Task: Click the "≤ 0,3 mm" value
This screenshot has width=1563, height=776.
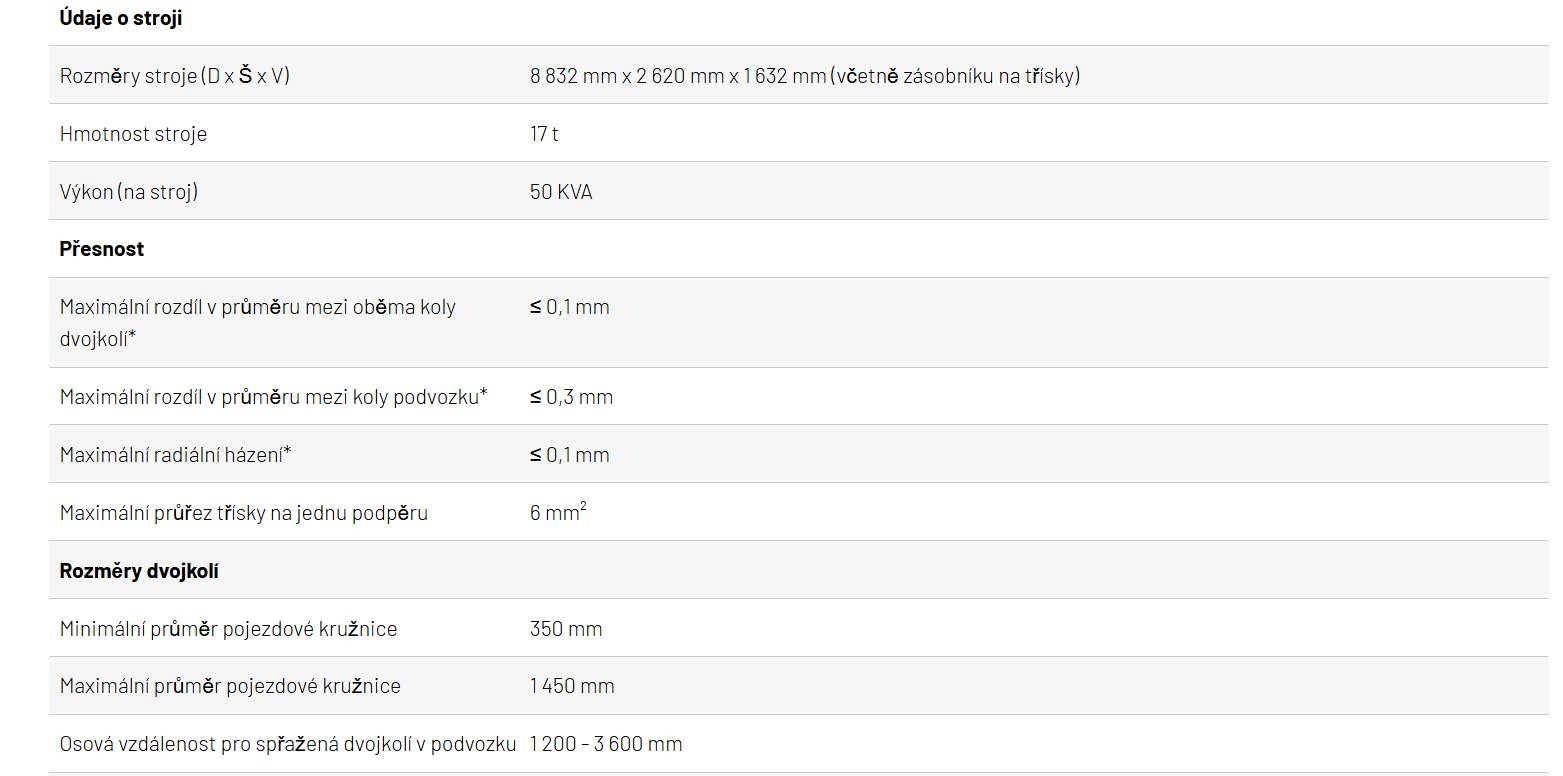Action: pos(571,397)
